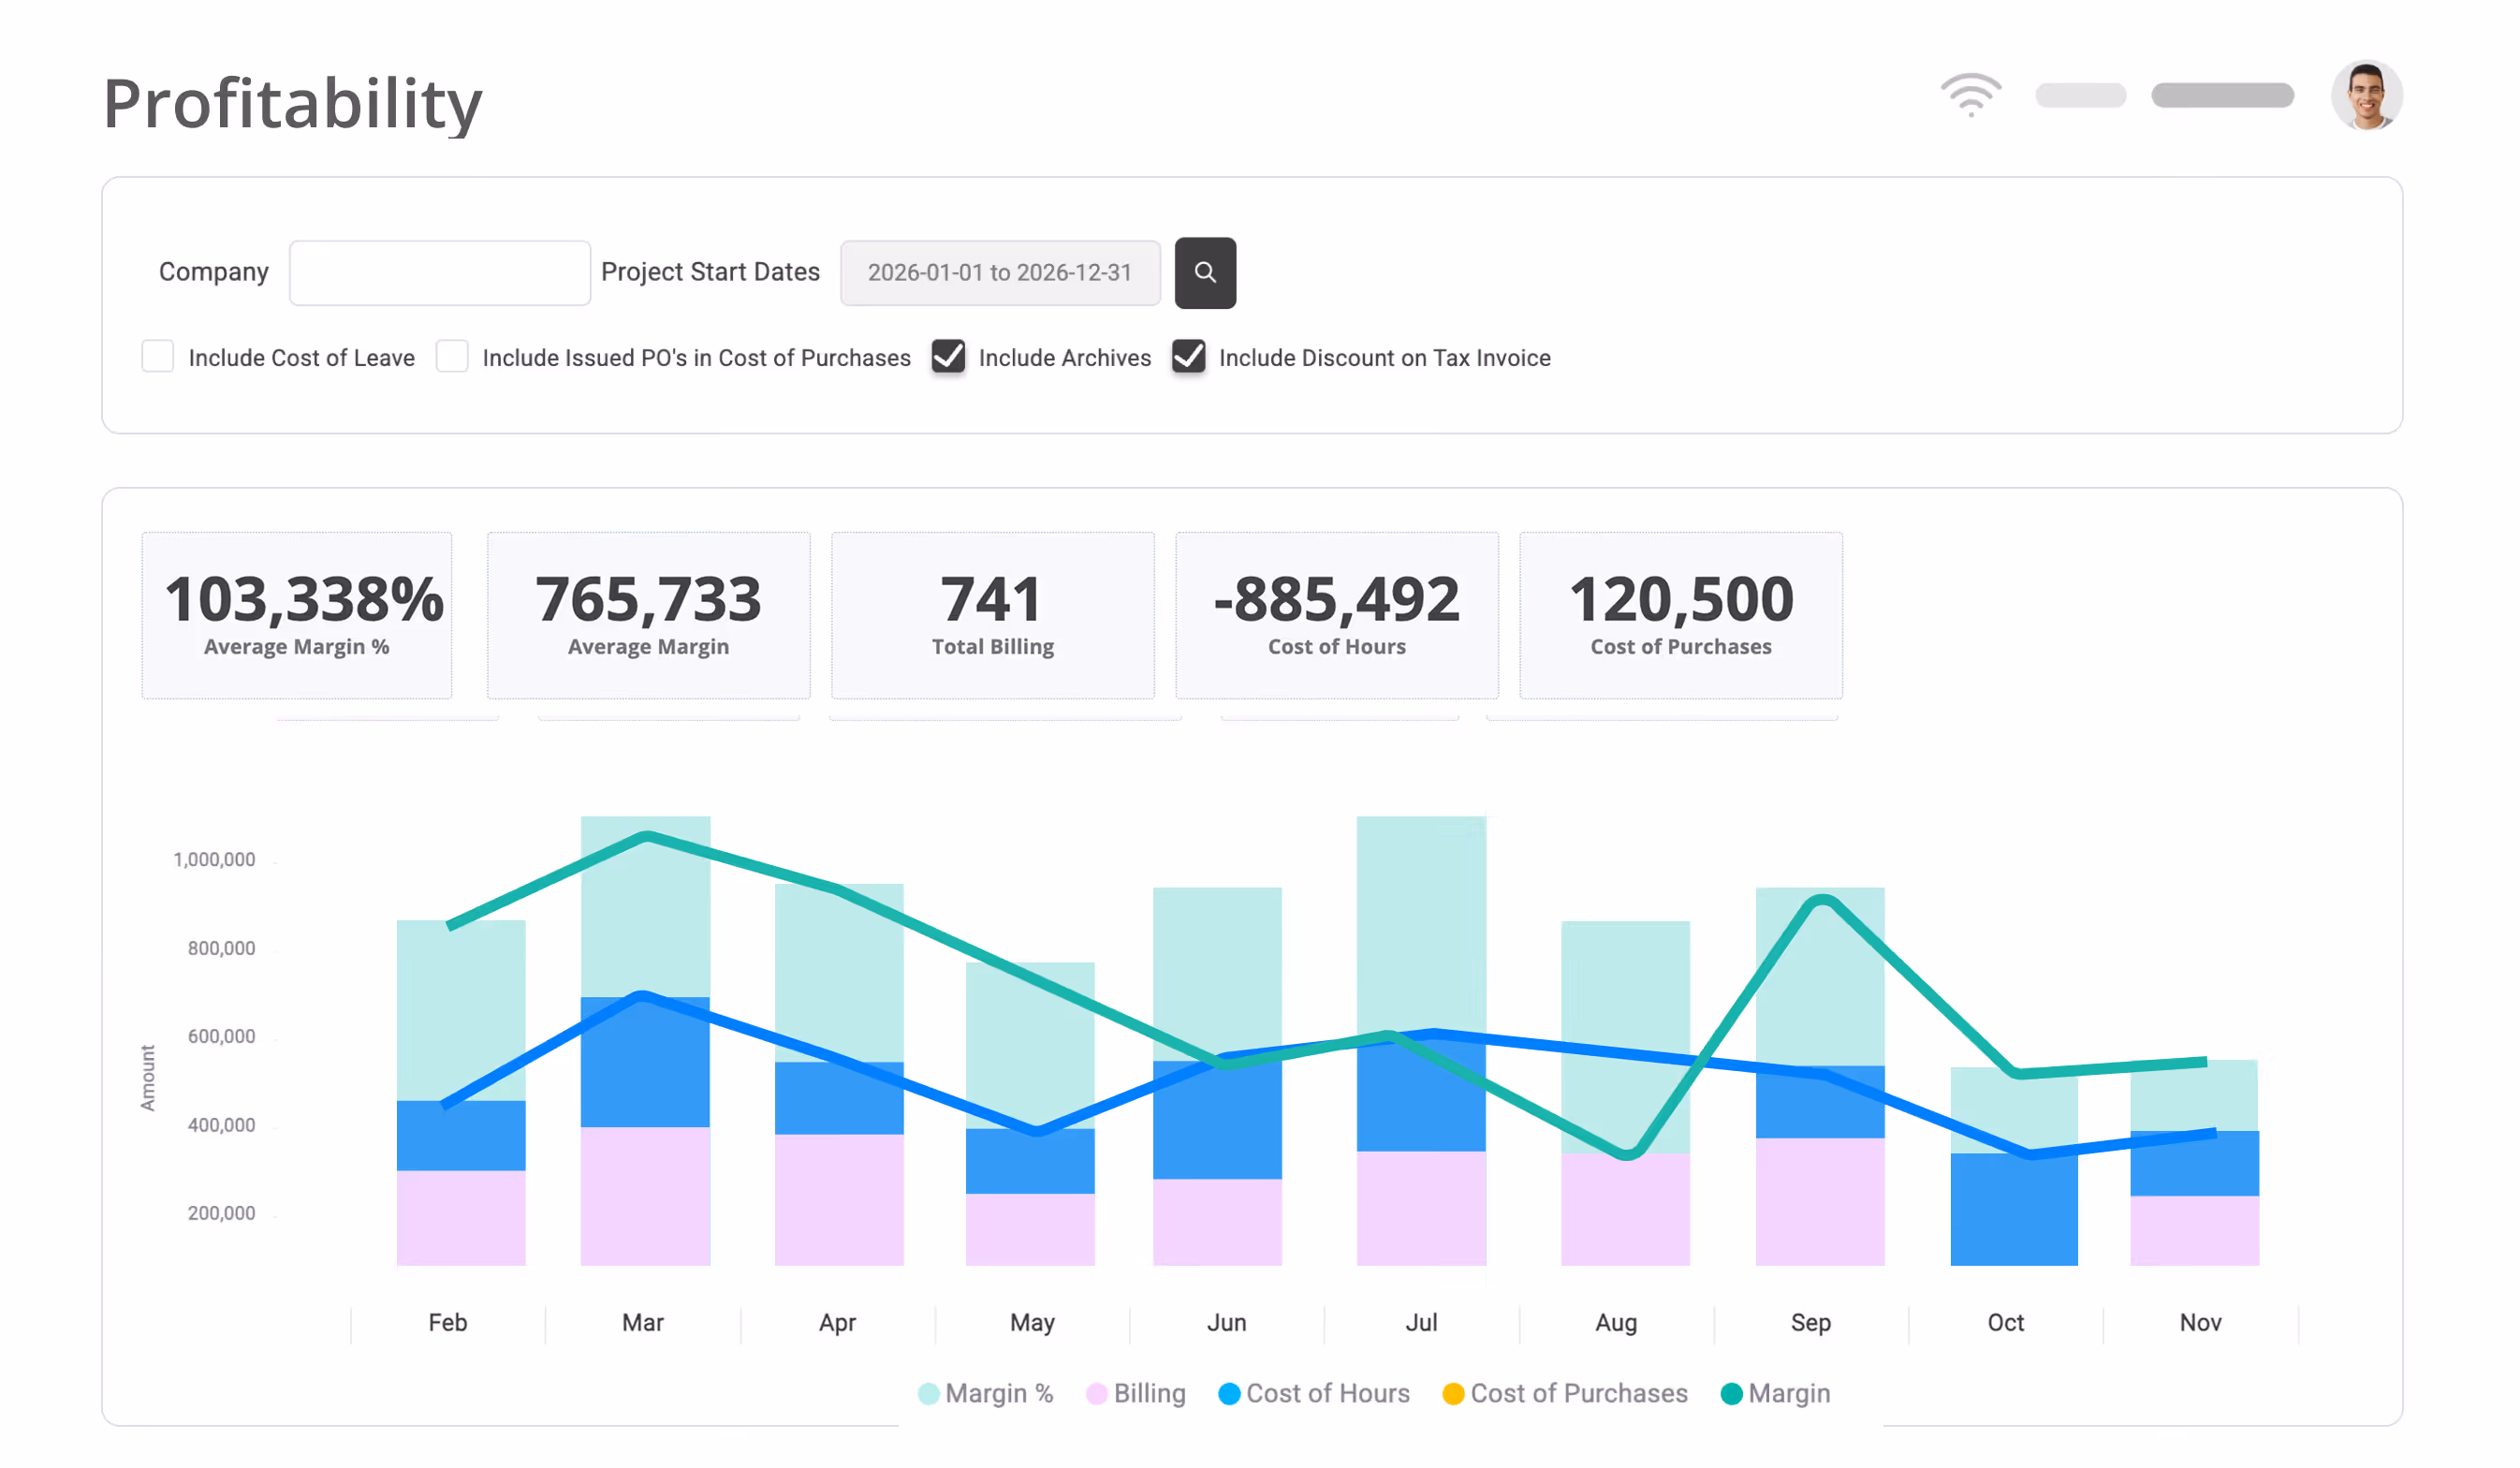Click the Project Start Dates label
Viewport: 2520px width, 1468px height.
pos(710,272)
